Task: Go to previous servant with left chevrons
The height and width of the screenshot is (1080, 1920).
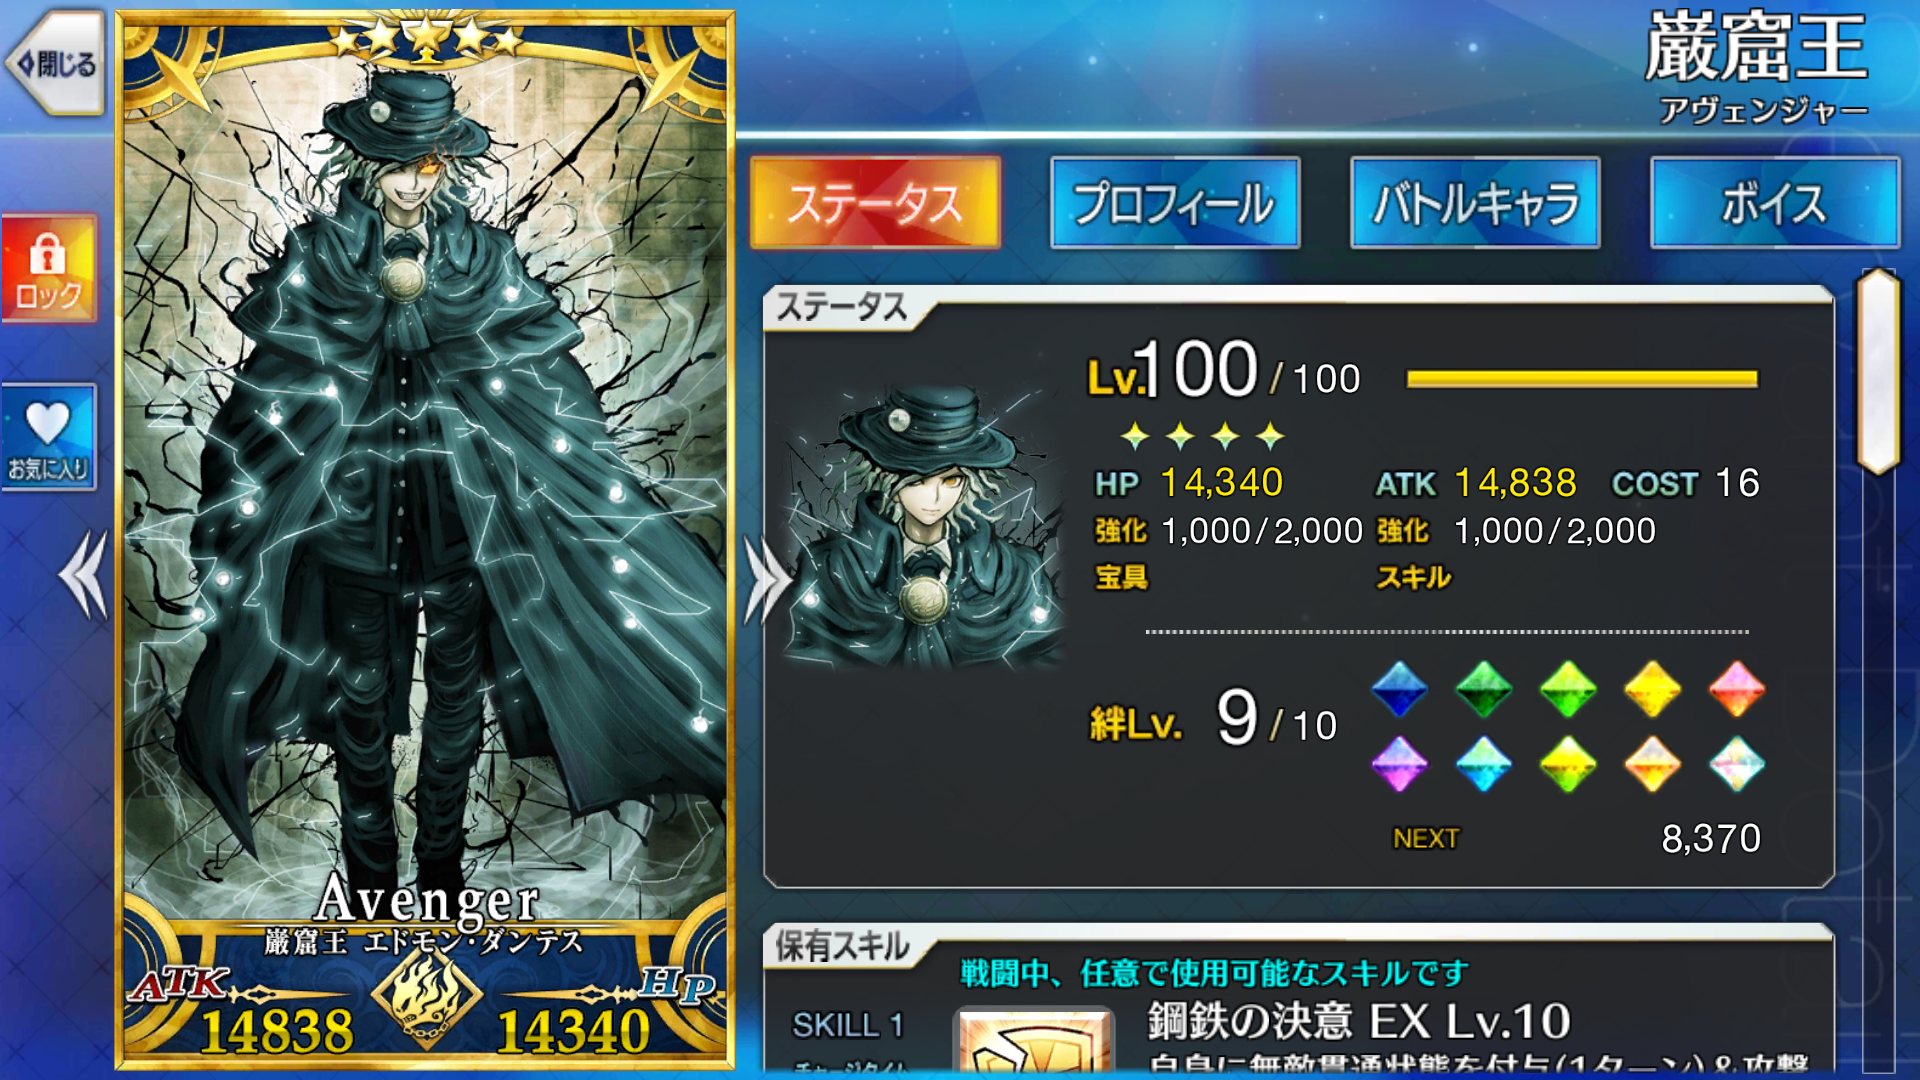Action: [x=83, y=574]
